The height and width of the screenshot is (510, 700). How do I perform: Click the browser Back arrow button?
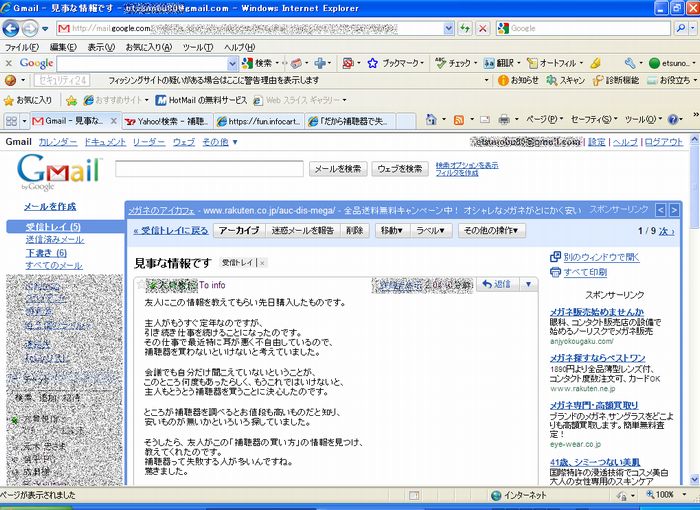(x=11, y=29)
